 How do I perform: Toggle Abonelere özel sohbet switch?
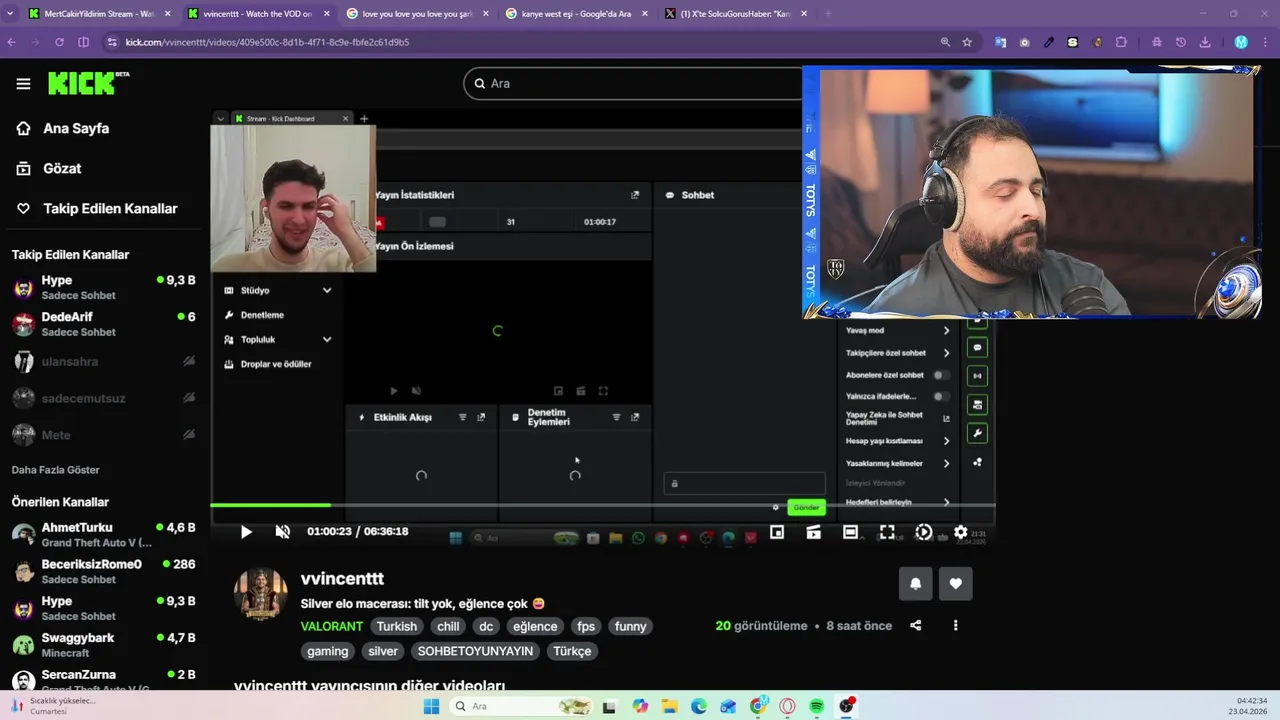click(x=939, y=375)
